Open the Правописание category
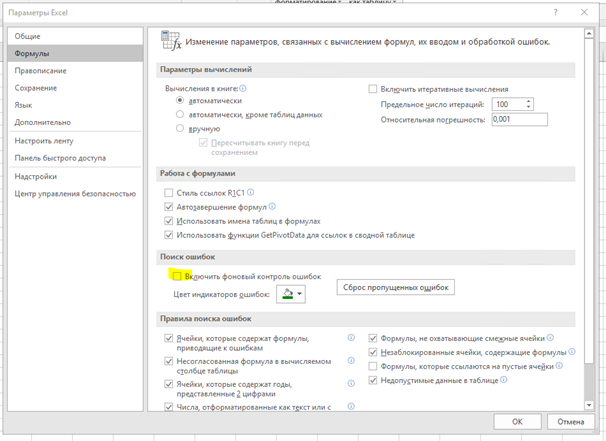 [x=75, y=71]
